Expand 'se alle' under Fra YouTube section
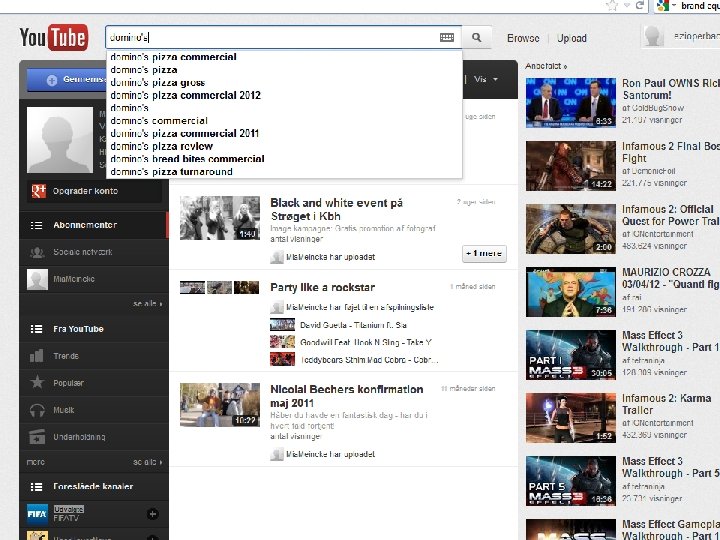The image size is (720, 540). [147, 462]
